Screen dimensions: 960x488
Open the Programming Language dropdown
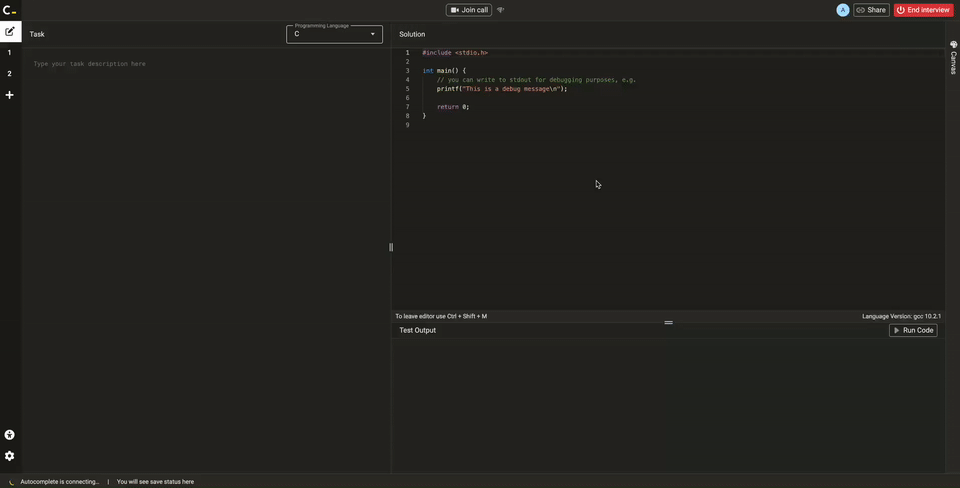334,34
